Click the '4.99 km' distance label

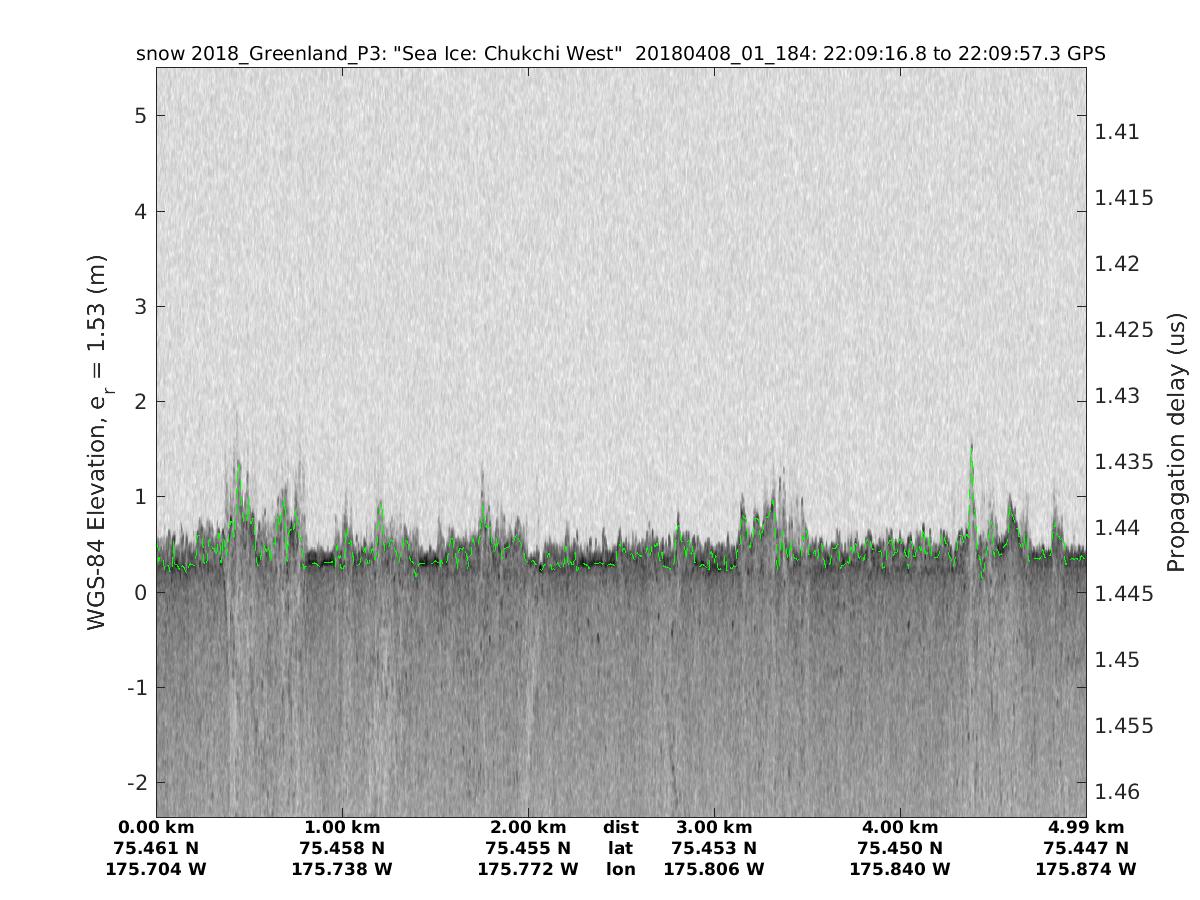click(x=1086, y=827)
